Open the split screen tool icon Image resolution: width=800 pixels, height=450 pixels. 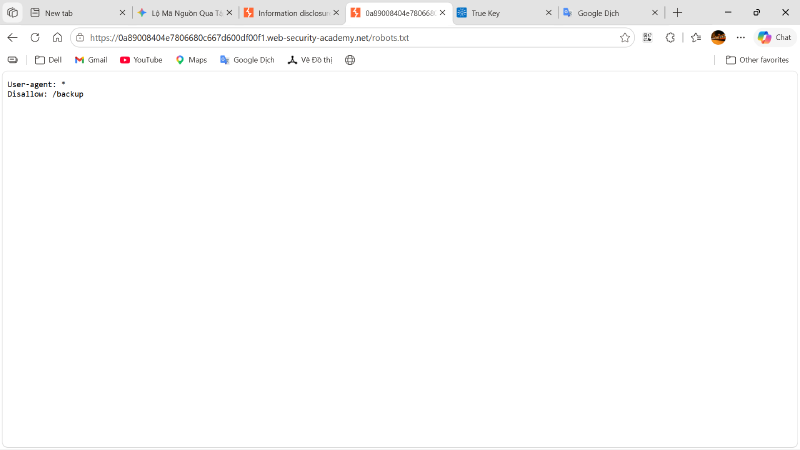coord(647,37)
